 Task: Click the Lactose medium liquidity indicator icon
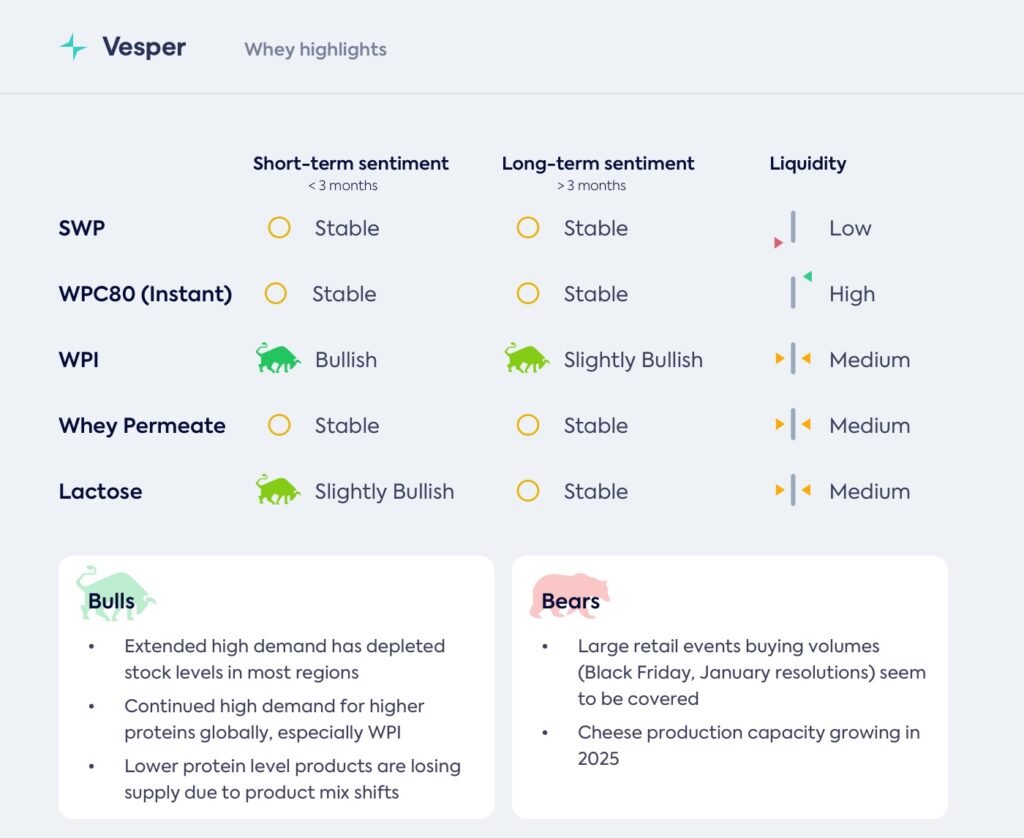[x=793, y=491]
